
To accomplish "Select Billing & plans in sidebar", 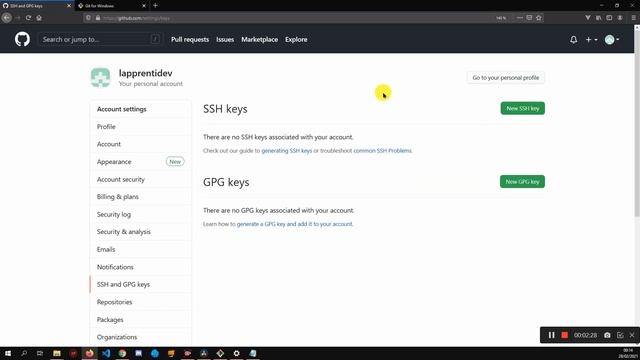I will [141, 197].
